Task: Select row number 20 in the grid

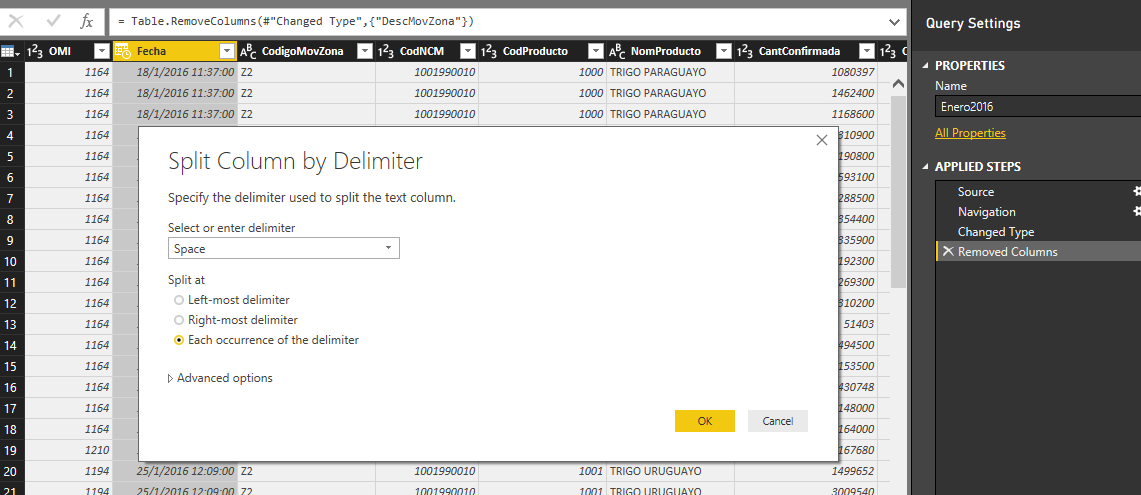Action: click(10, 471)
